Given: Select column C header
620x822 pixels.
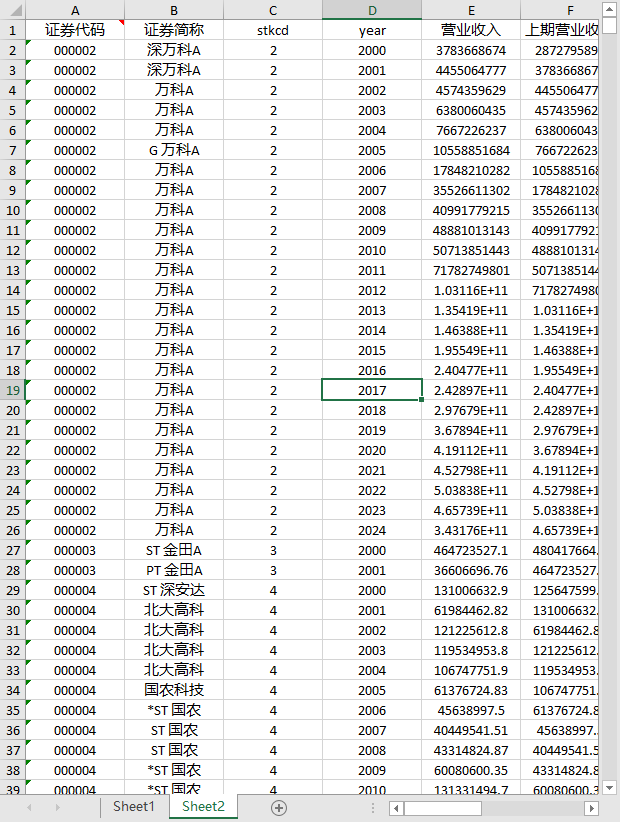Looking at the screenshot, I should (x=273, y=10).
